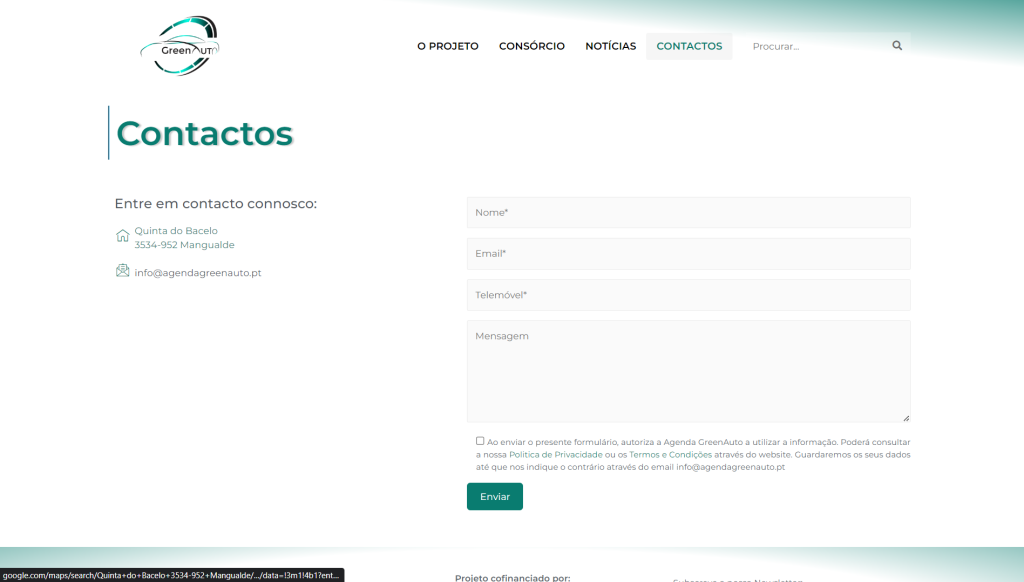Viewport: 1024px width, 582px height.
Task: Go to the CONSÓRCIO page
Action: coord(531,46)
